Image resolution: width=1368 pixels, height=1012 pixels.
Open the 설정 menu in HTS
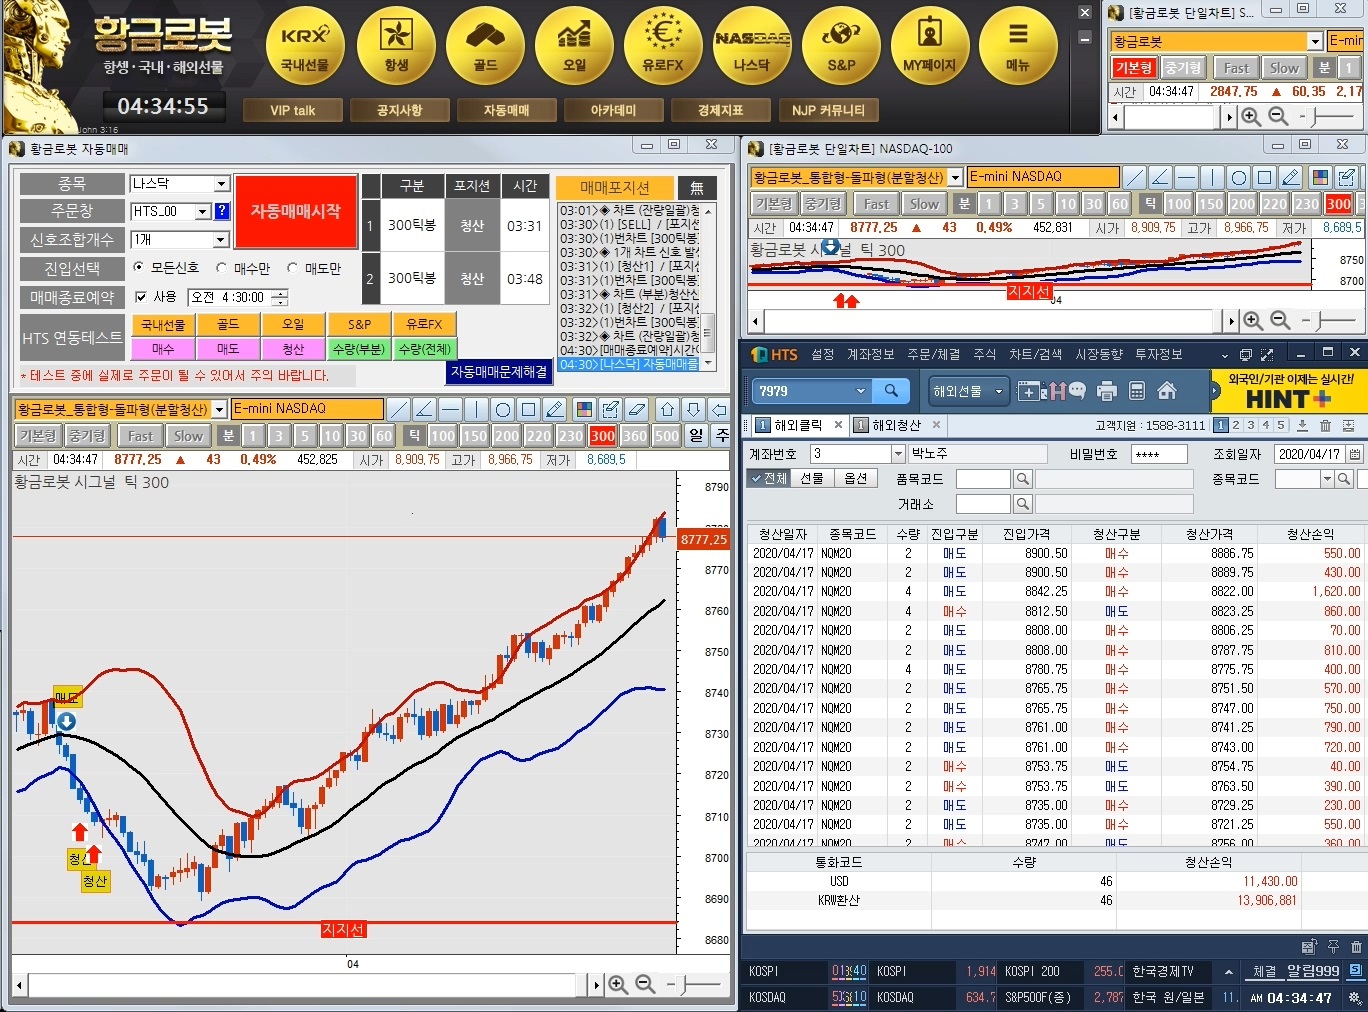(x=822, y=354)
